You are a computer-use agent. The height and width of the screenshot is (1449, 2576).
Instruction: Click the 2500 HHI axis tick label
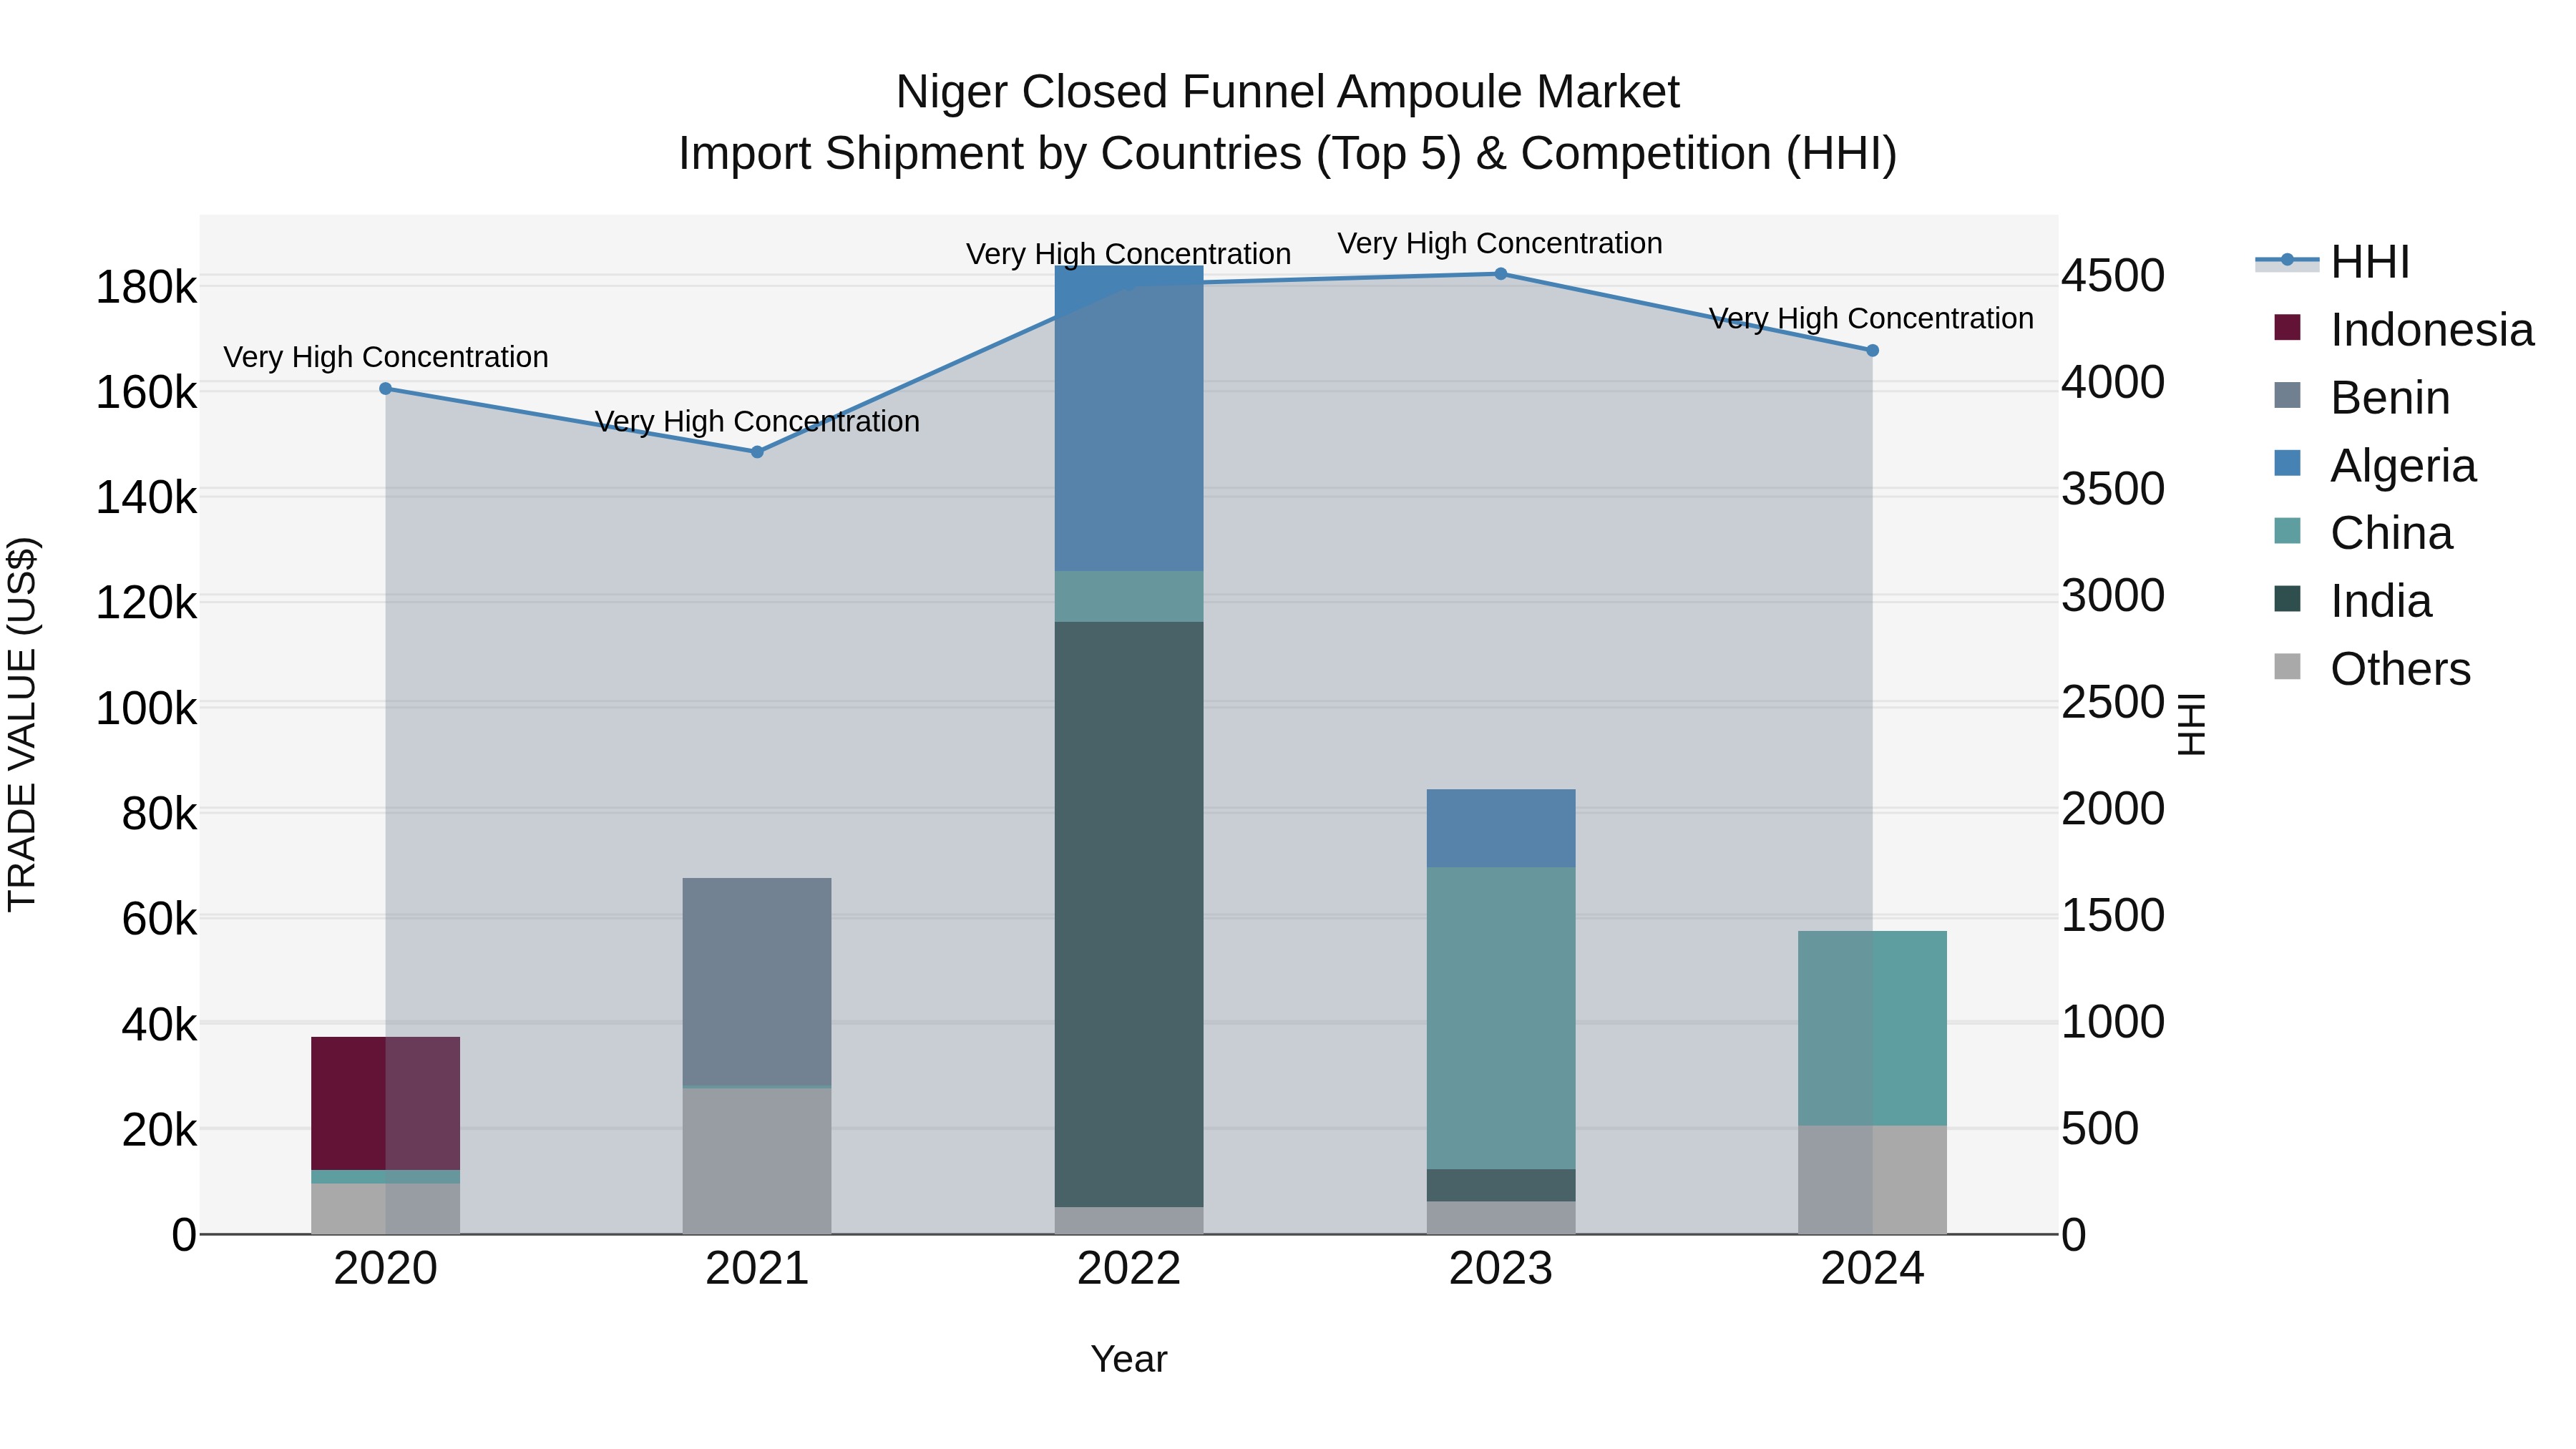click(x=2113, y=702)
